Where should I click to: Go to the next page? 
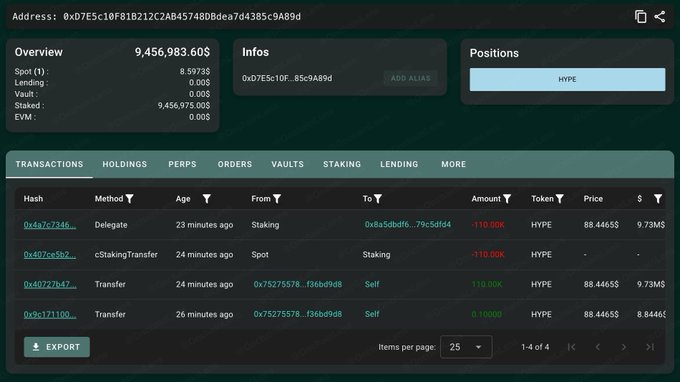624,347
